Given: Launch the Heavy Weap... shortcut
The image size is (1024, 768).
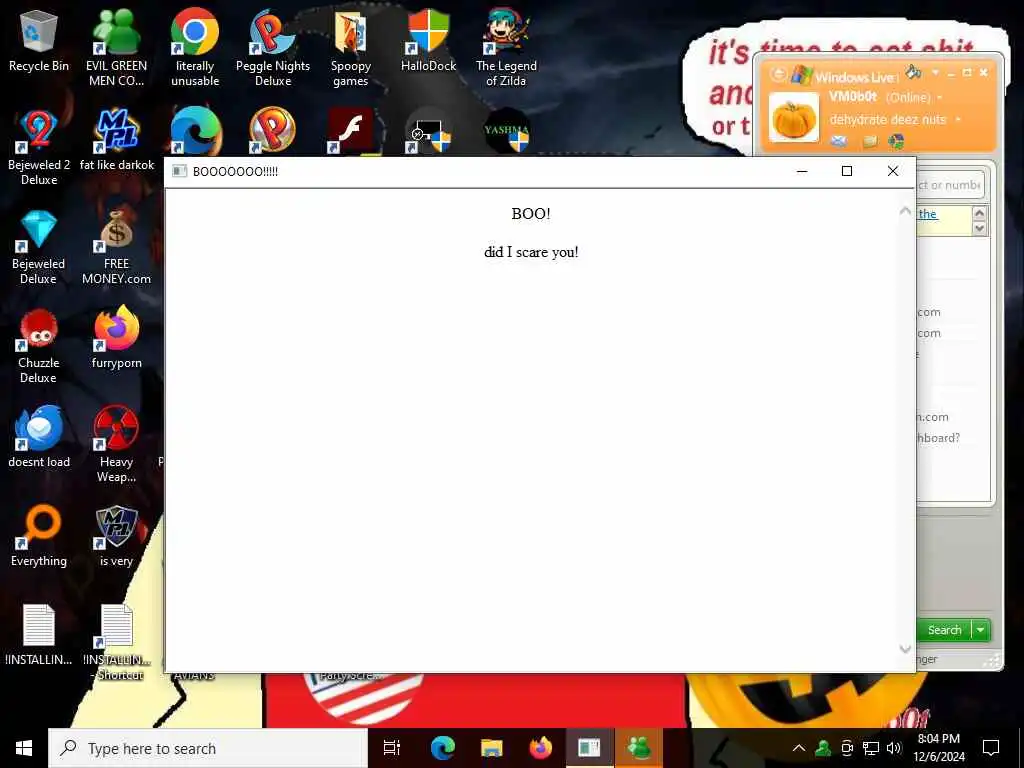Looking at the screenshot, I should (x=116, y=444).
